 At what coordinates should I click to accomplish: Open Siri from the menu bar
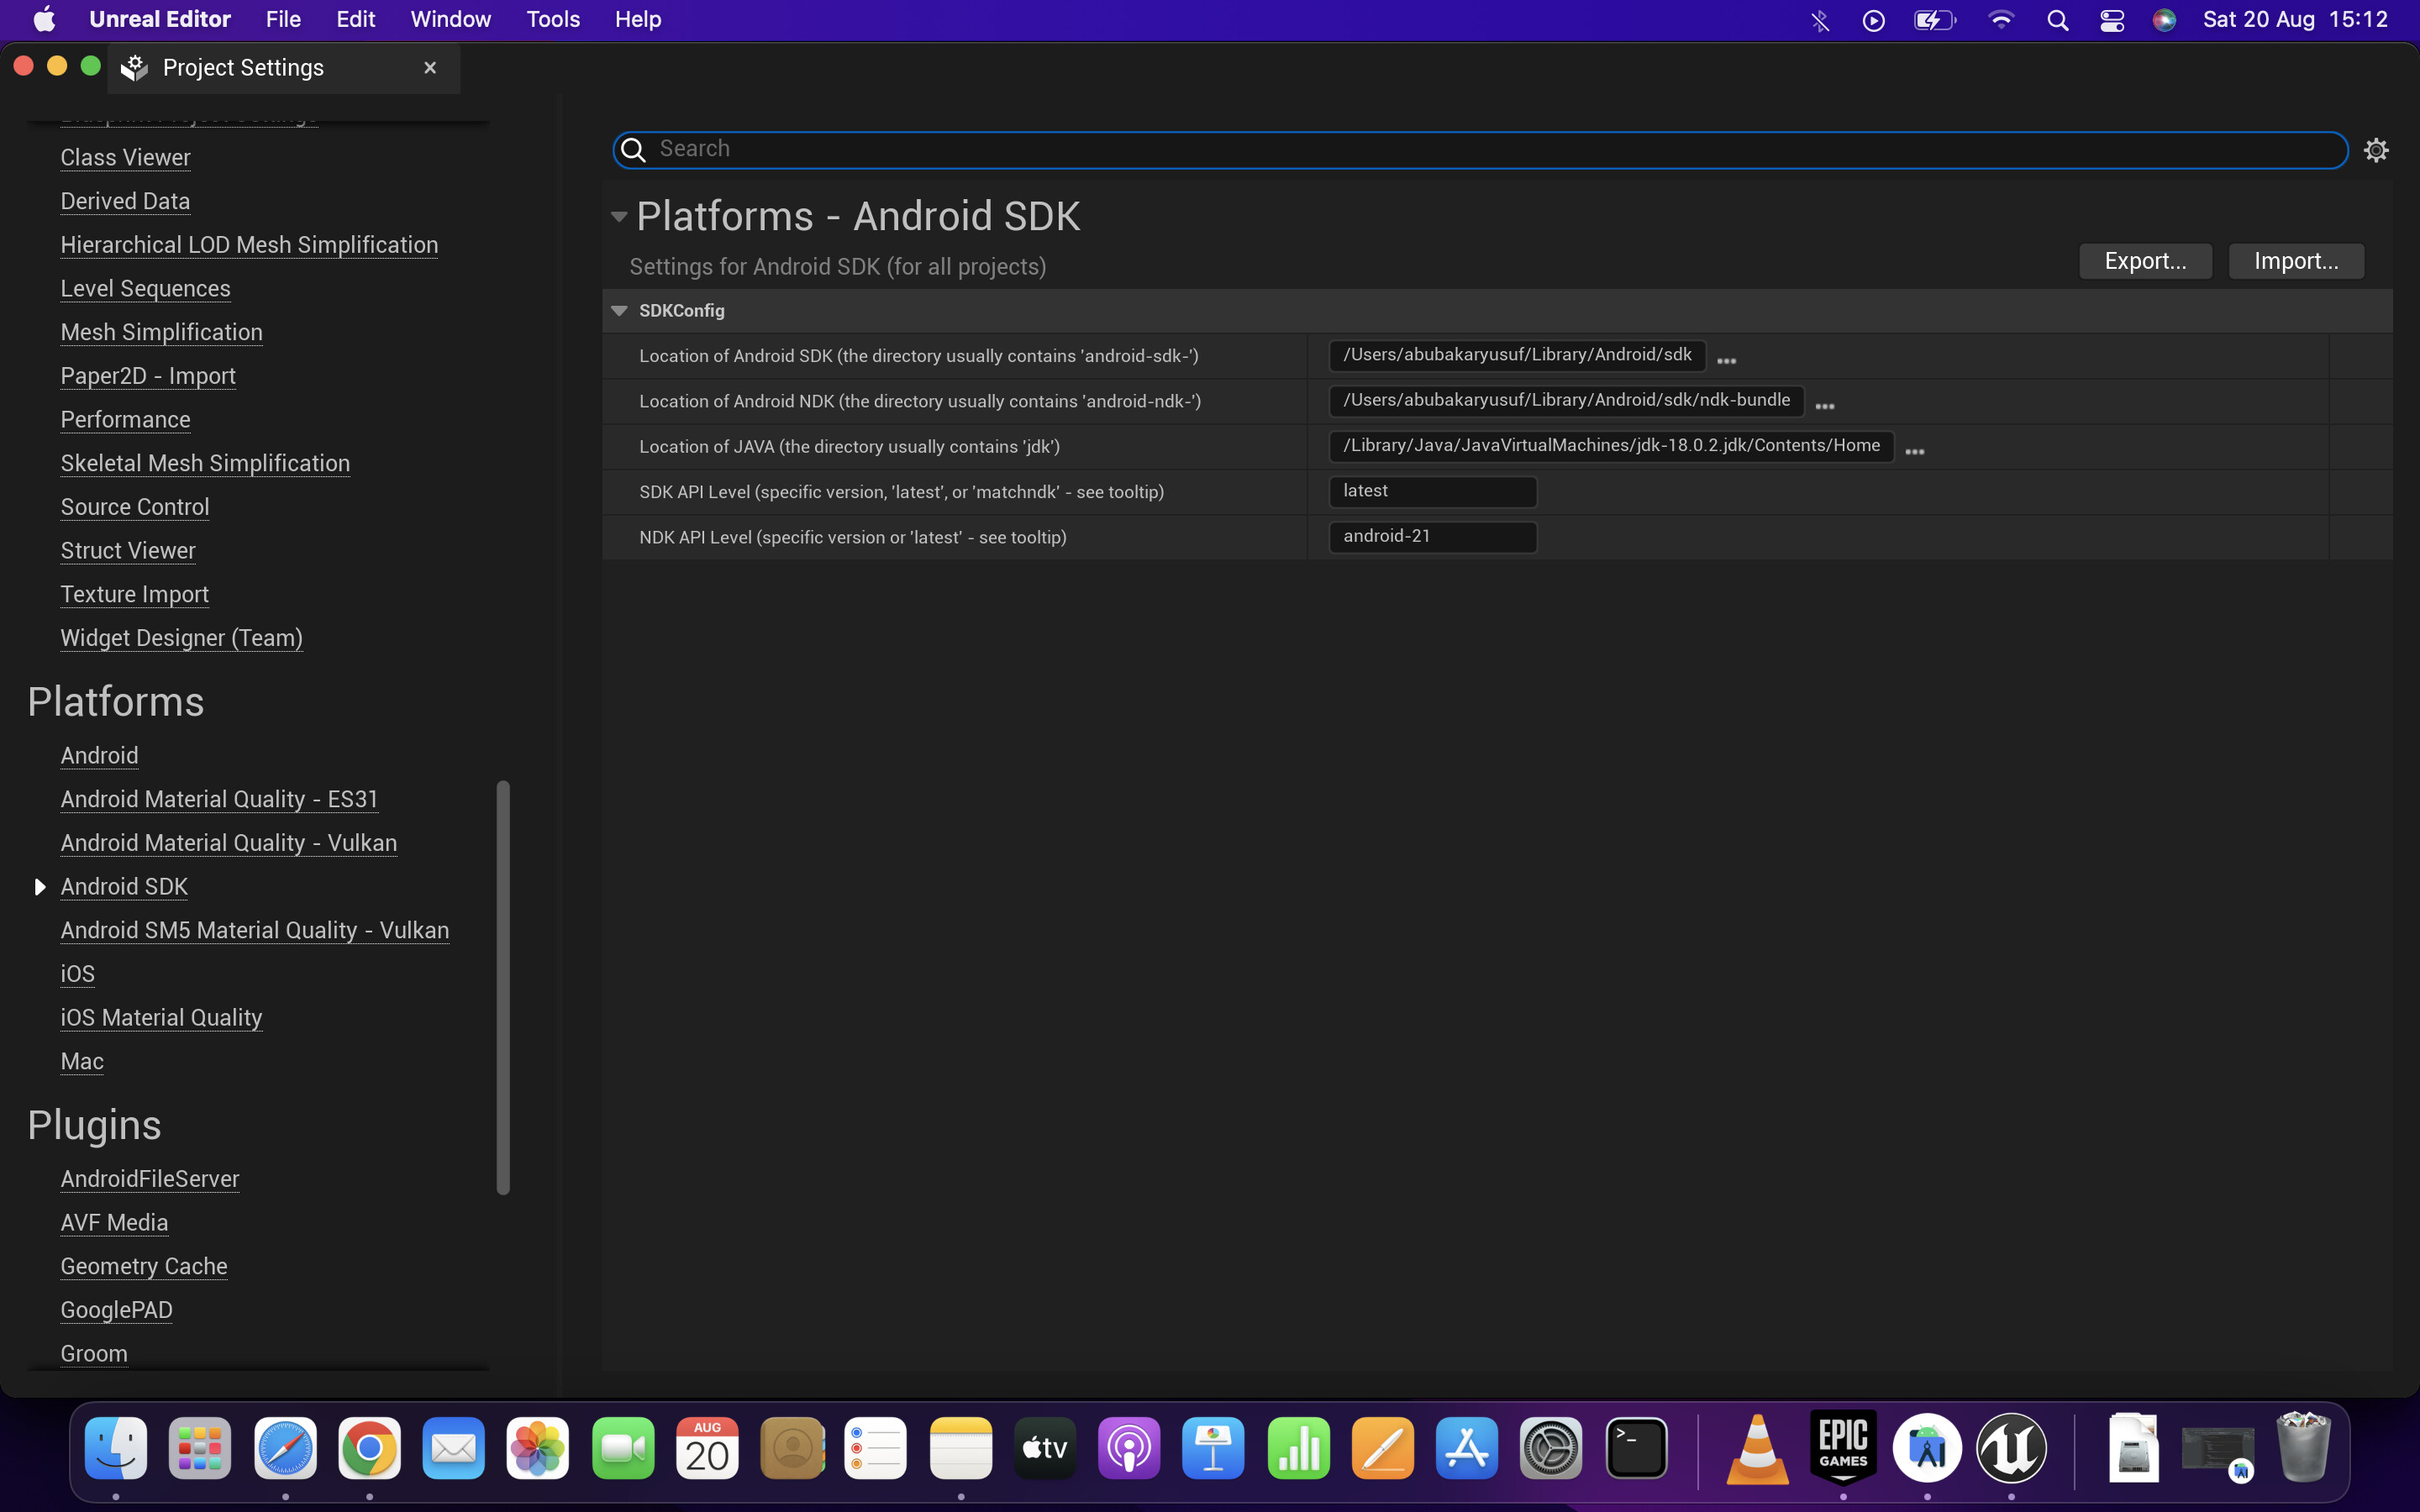[2164, 20]
